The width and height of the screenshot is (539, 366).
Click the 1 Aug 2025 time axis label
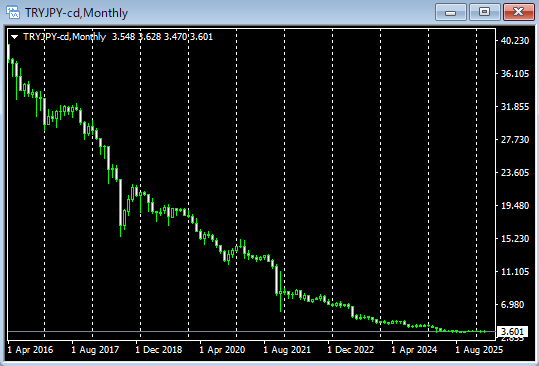tap(479, 350)
